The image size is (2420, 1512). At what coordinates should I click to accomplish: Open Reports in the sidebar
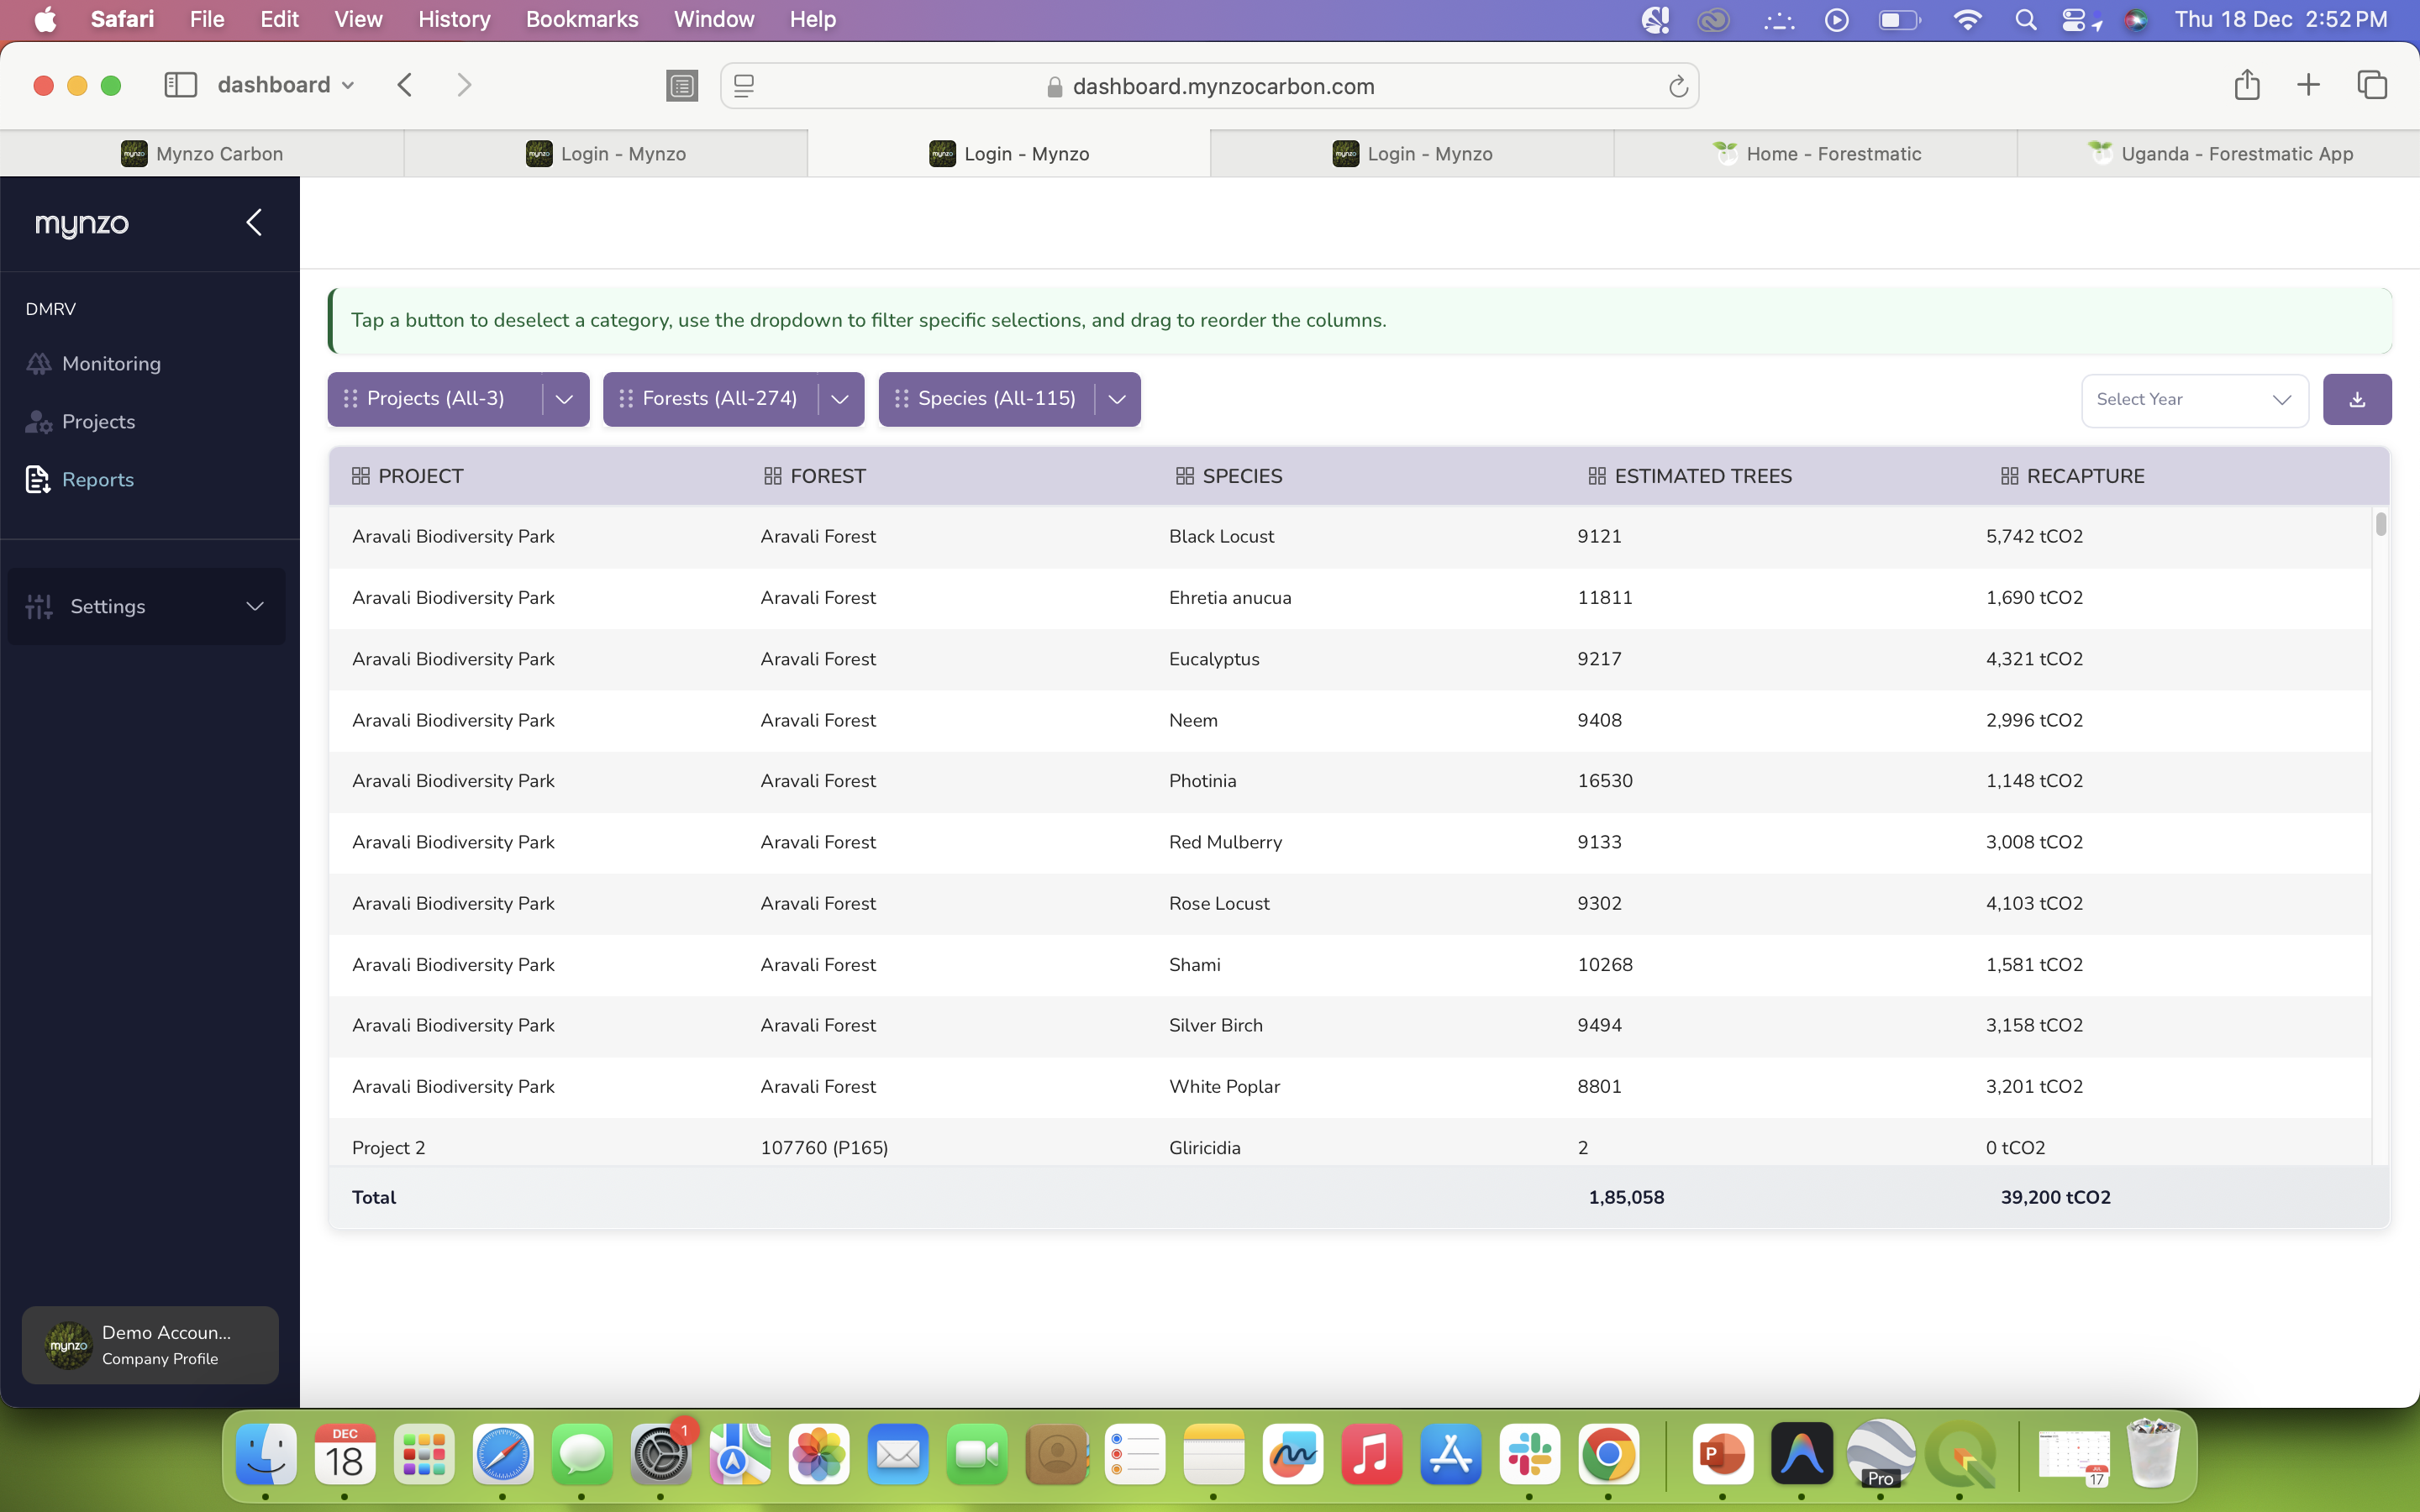click(x=97, y=480)
